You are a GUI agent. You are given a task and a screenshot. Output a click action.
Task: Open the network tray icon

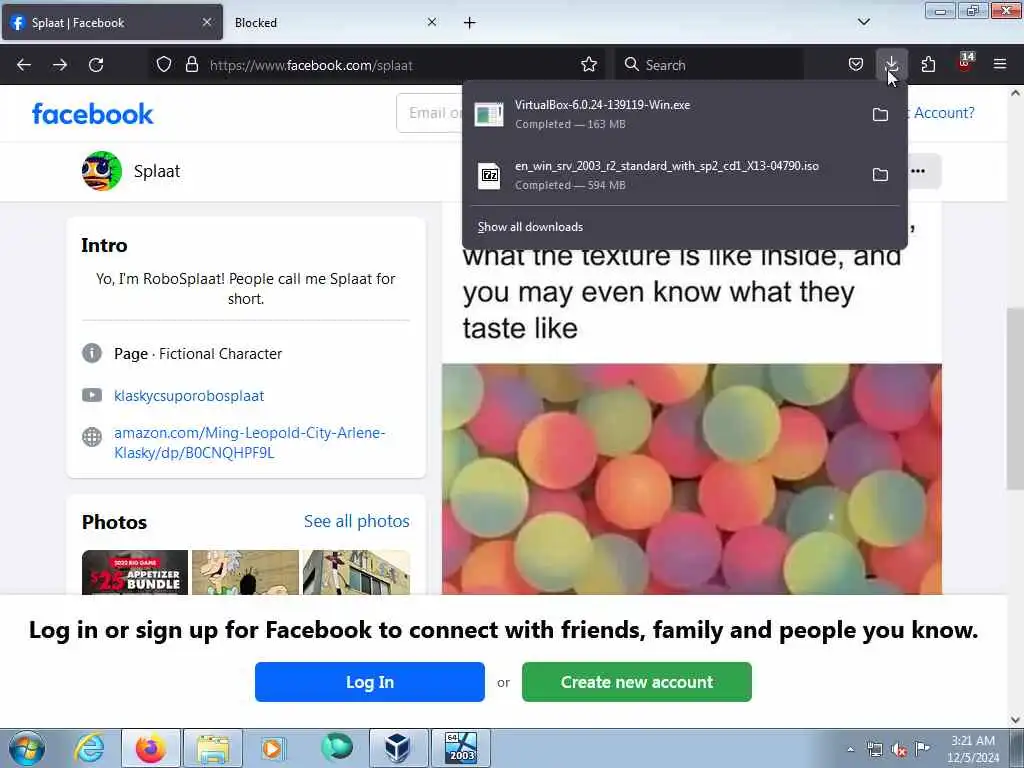(x=874, y=750)
